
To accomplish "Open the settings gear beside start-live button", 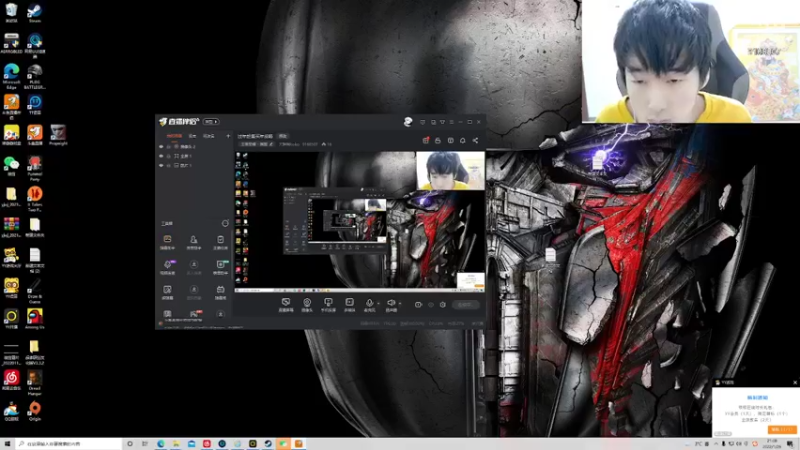I will coord(443,304).
